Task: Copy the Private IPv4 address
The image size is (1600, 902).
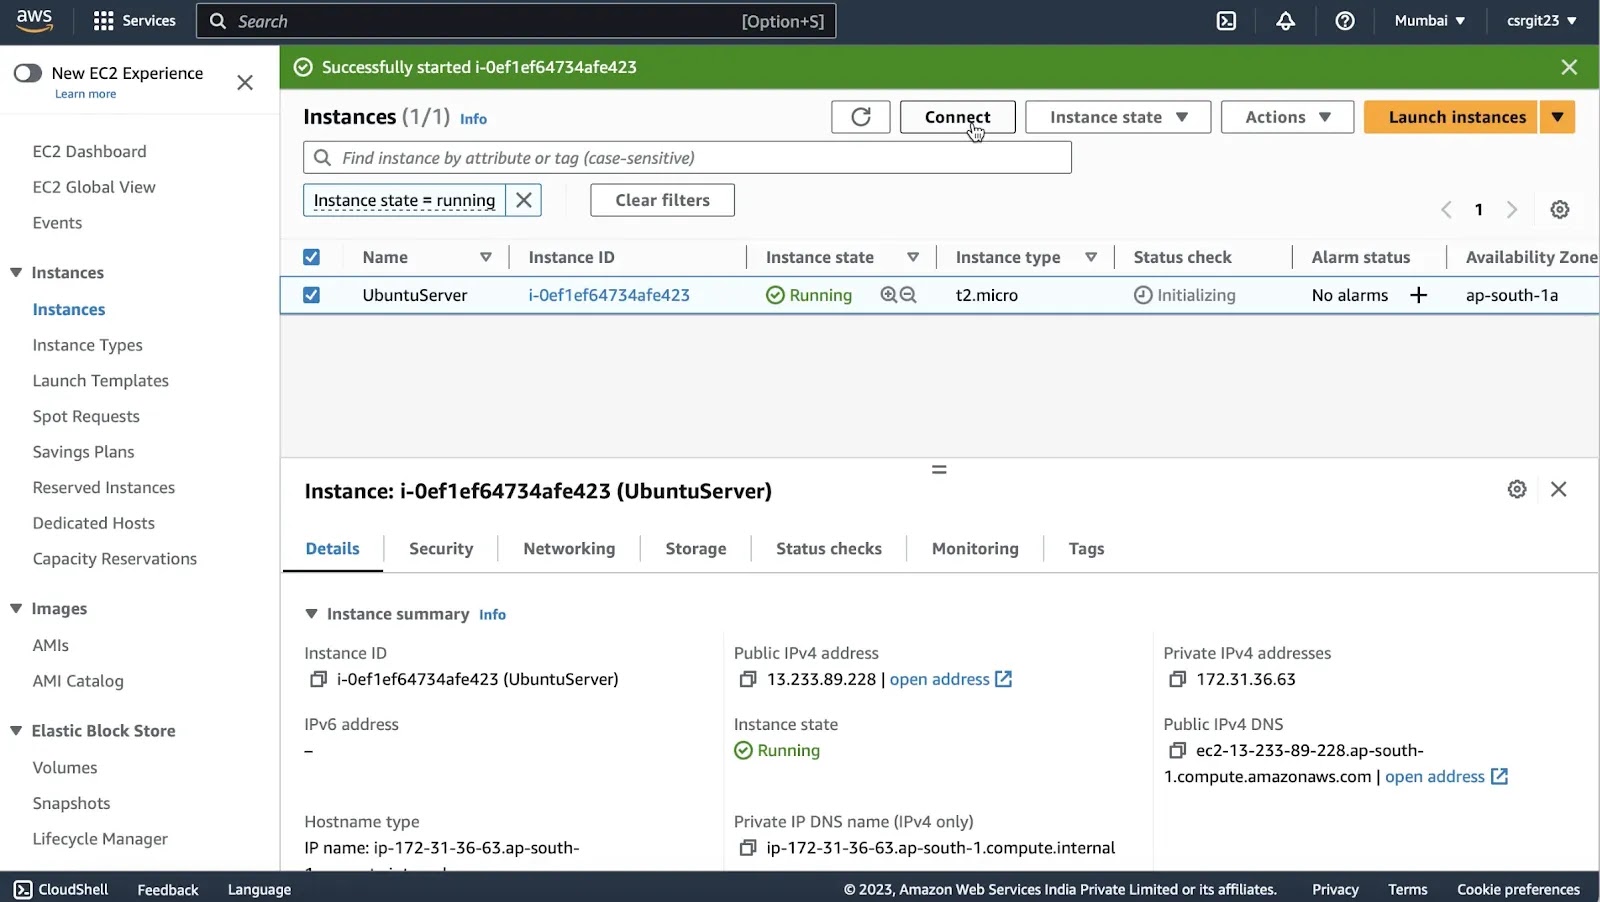Action: 1178,679
